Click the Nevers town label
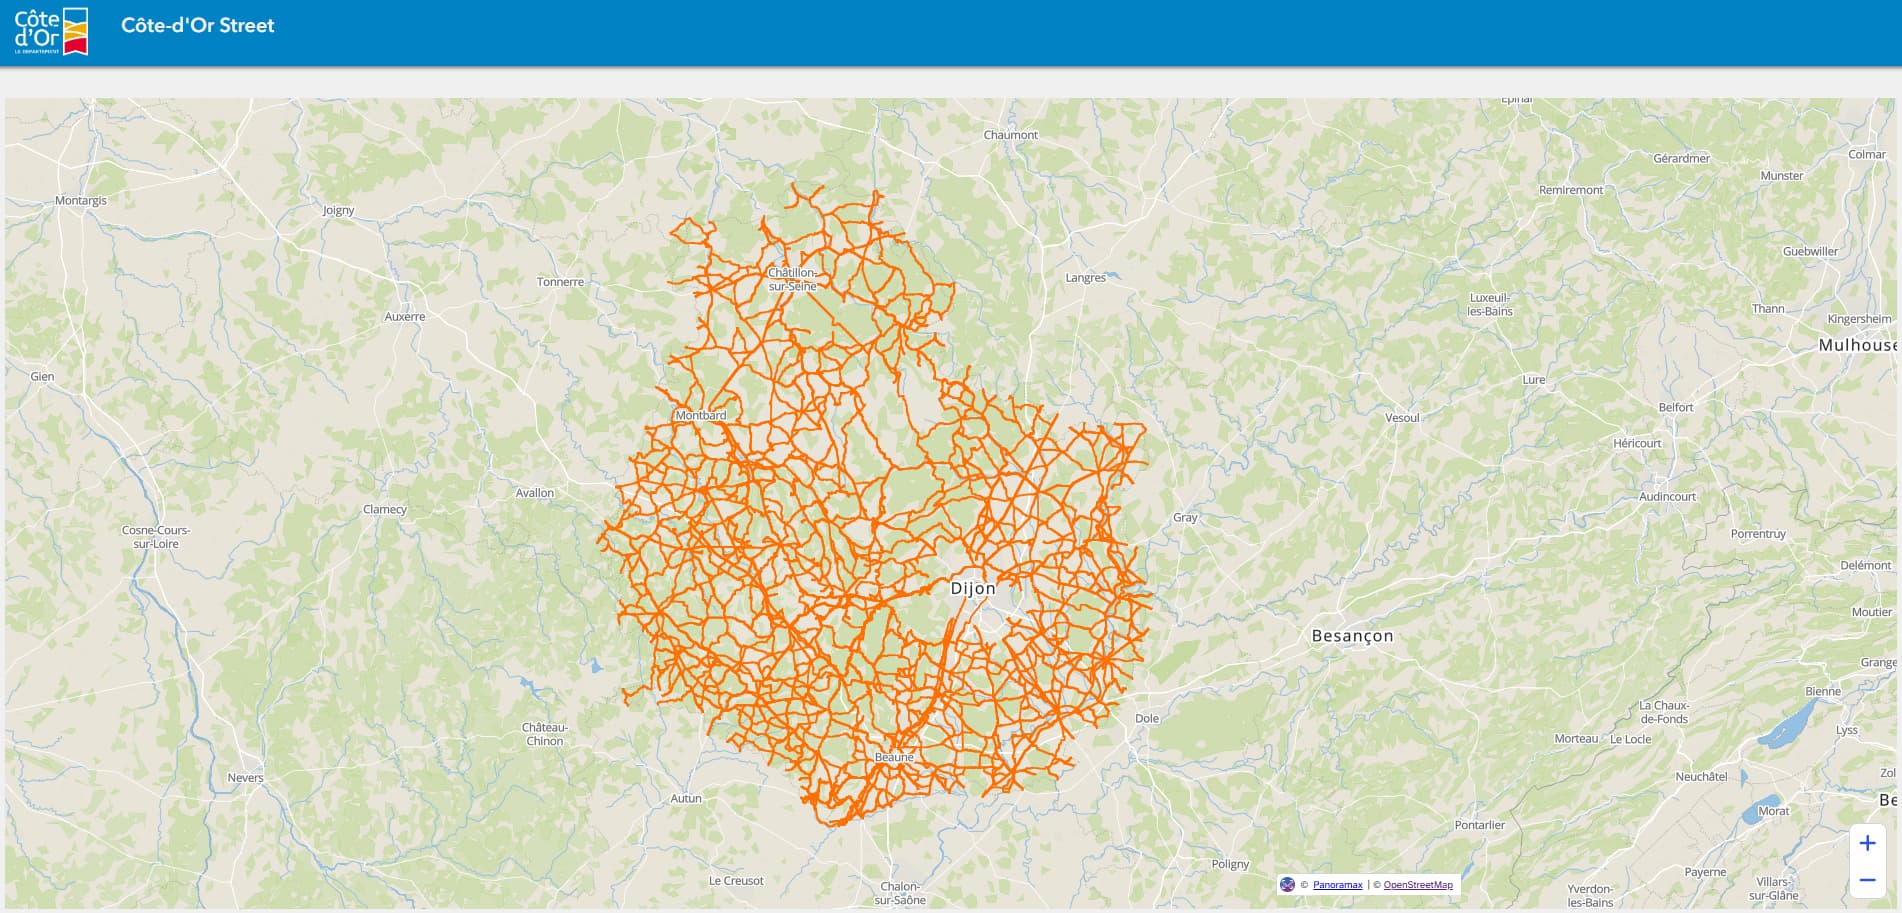The width and height of the screenshot is (1902, 913). click(x=245, y=778)
